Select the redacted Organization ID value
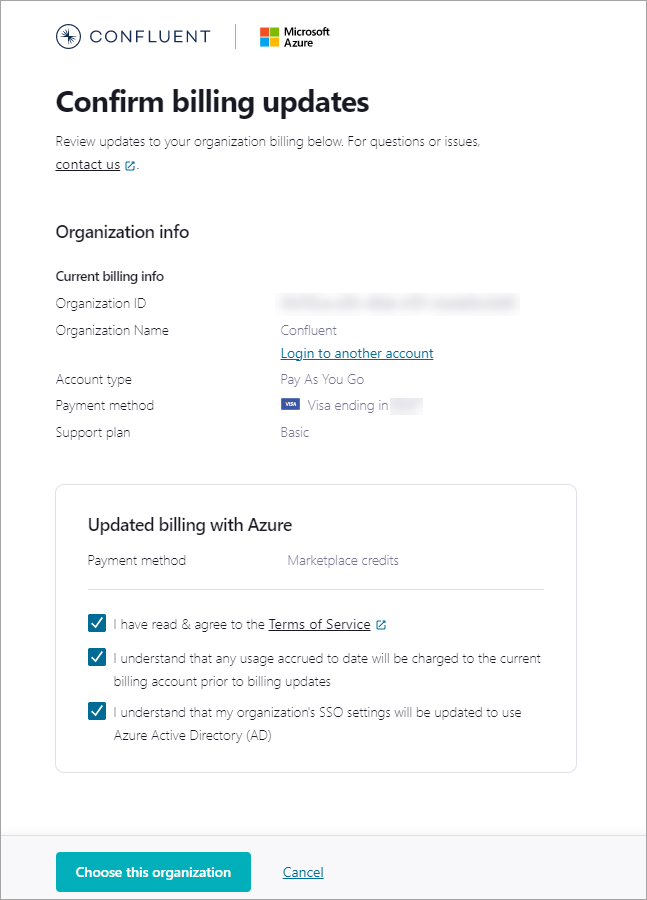 (x=399, y=303)
